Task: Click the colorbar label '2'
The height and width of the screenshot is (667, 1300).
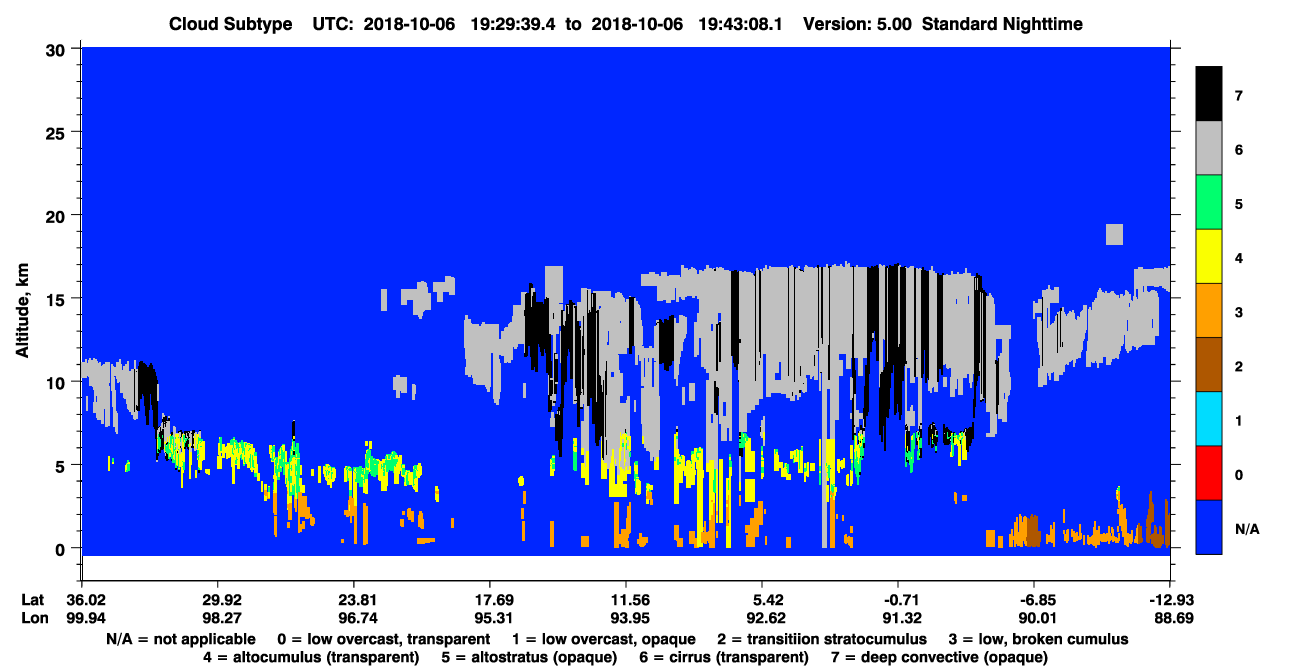Action: tap(1239, 367)
